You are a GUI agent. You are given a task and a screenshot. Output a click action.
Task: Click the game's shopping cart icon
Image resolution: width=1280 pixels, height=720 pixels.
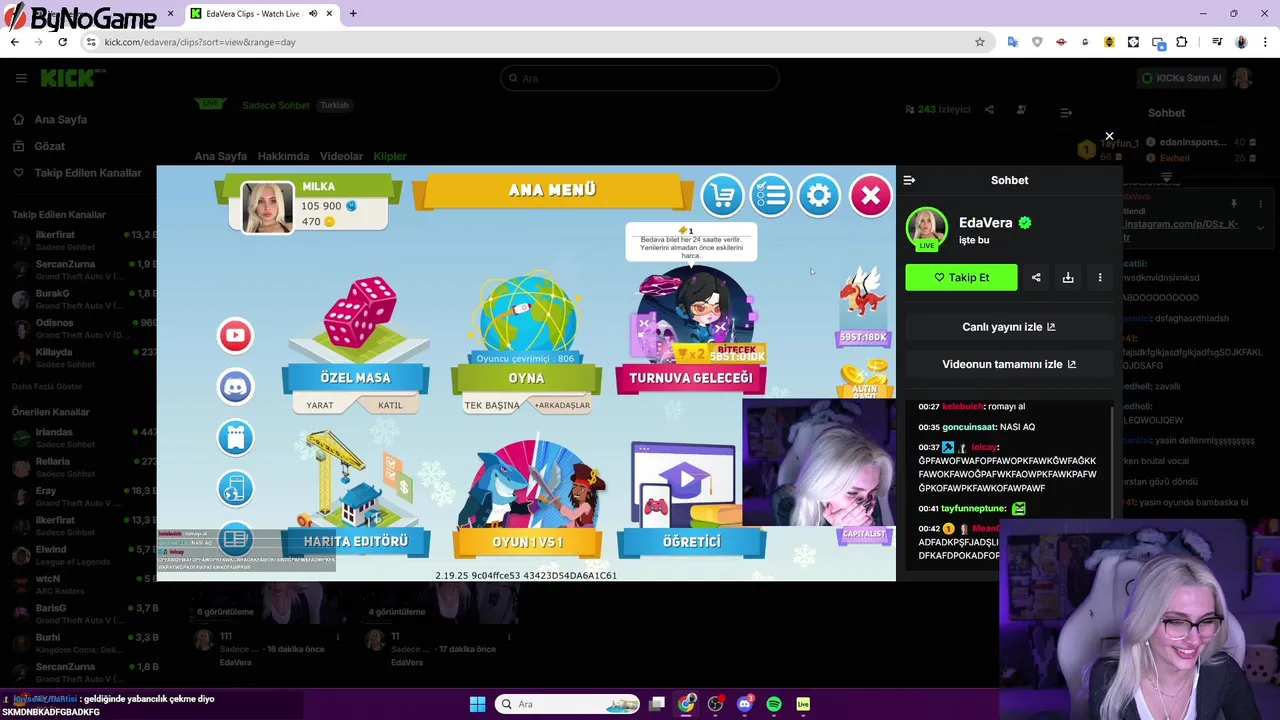coord(722,195)
